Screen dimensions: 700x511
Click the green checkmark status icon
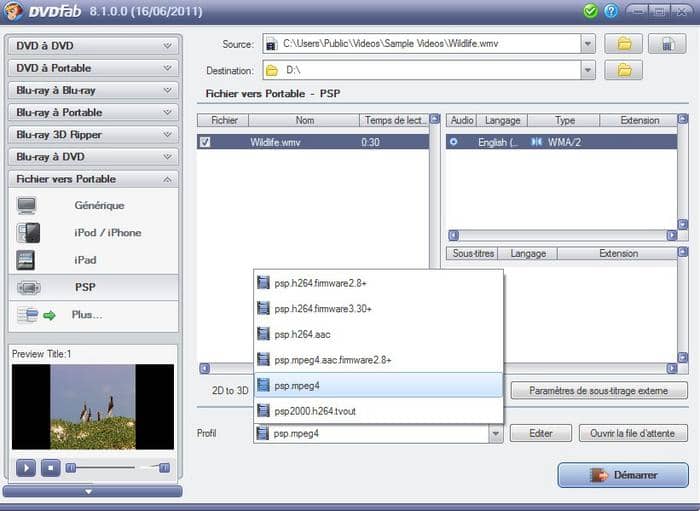590,11
